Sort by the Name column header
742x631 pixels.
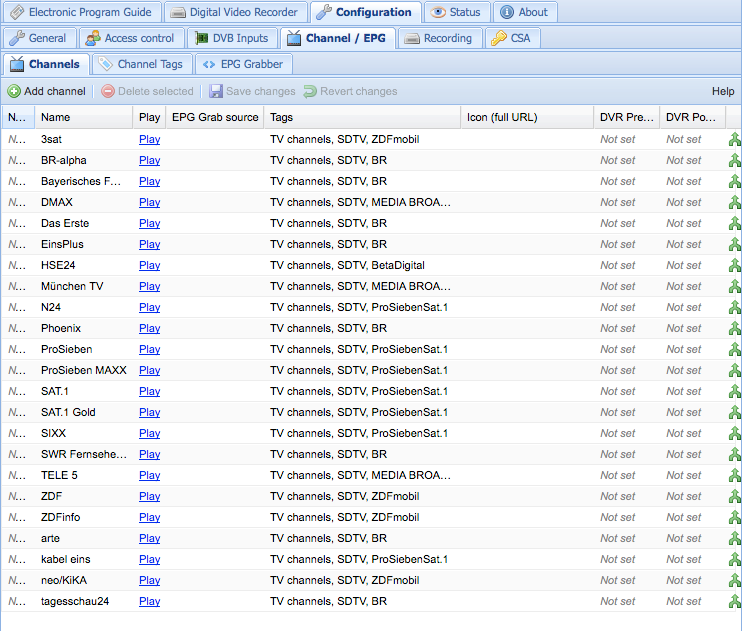(83, 117)
